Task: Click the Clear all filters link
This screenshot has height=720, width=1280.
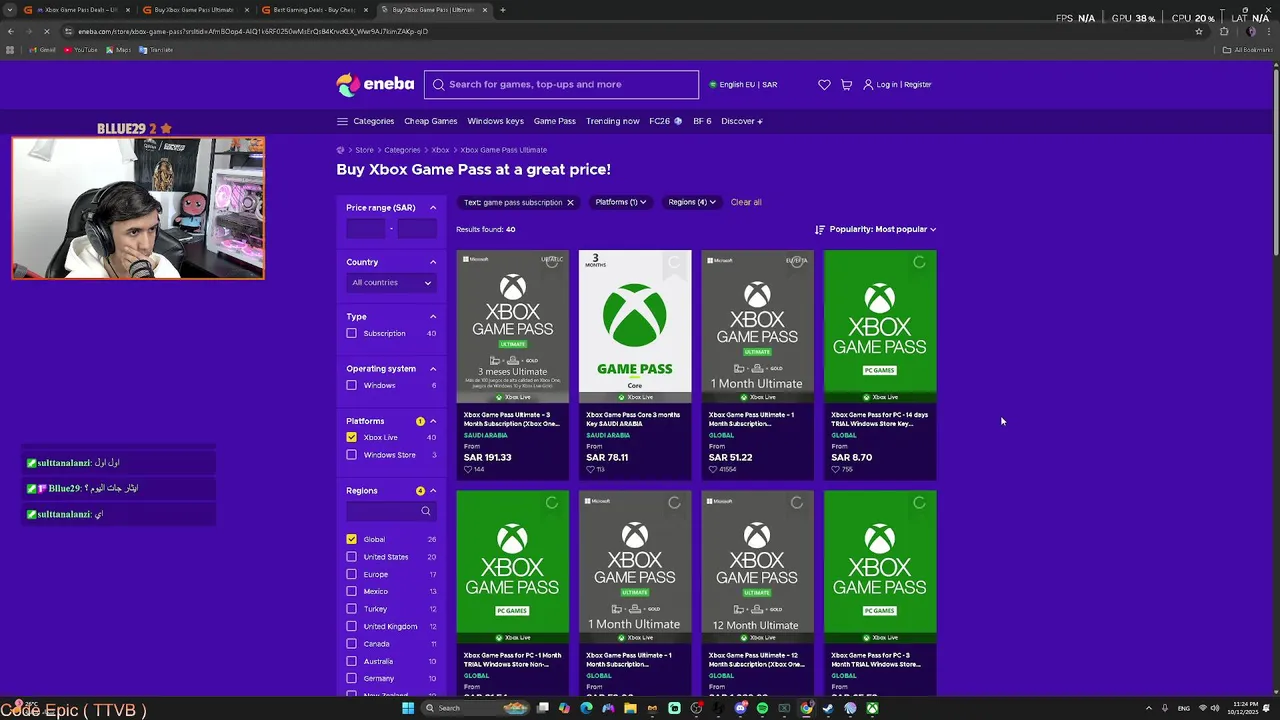Action: click(x=746, y=202)
